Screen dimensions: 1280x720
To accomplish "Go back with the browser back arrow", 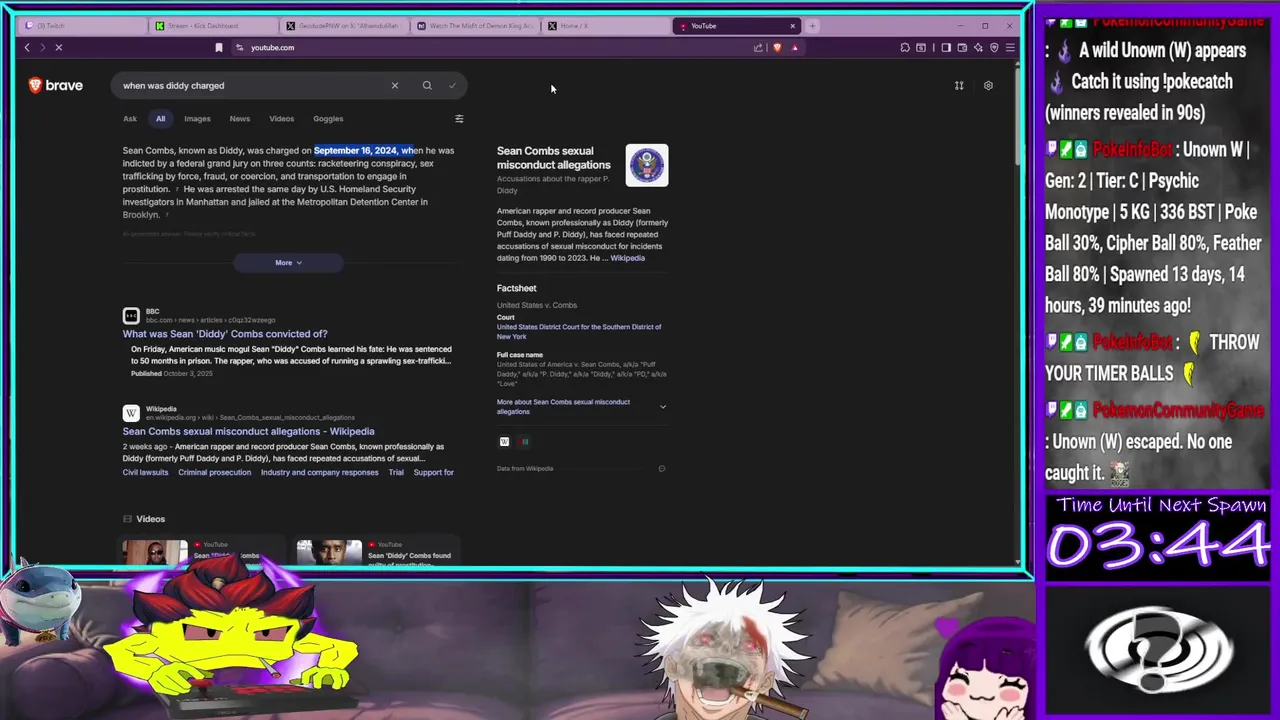I will pos(27,47).
